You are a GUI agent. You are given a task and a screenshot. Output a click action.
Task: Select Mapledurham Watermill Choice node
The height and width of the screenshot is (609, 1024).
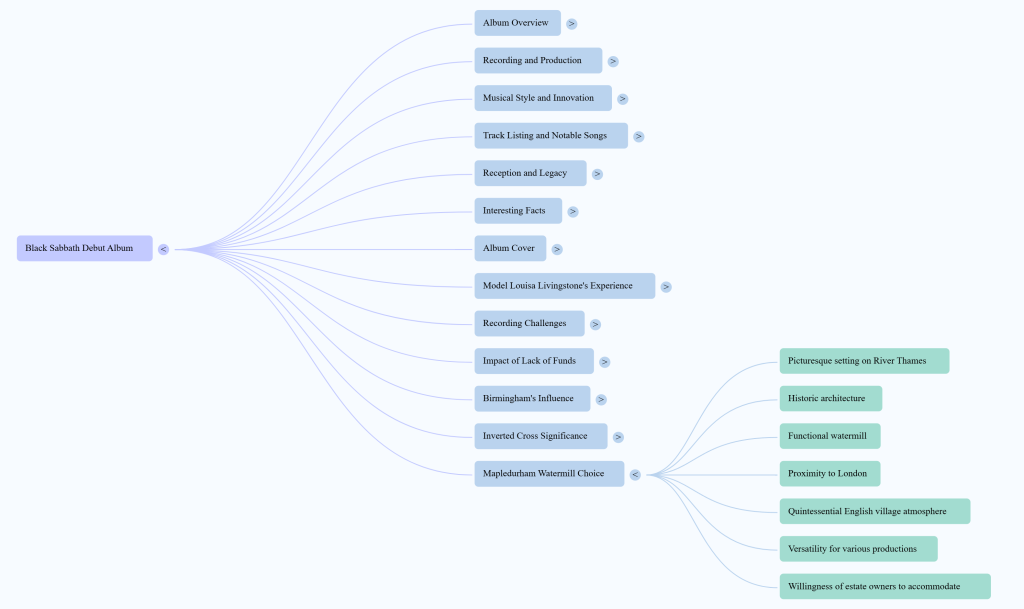click(549, 474)
